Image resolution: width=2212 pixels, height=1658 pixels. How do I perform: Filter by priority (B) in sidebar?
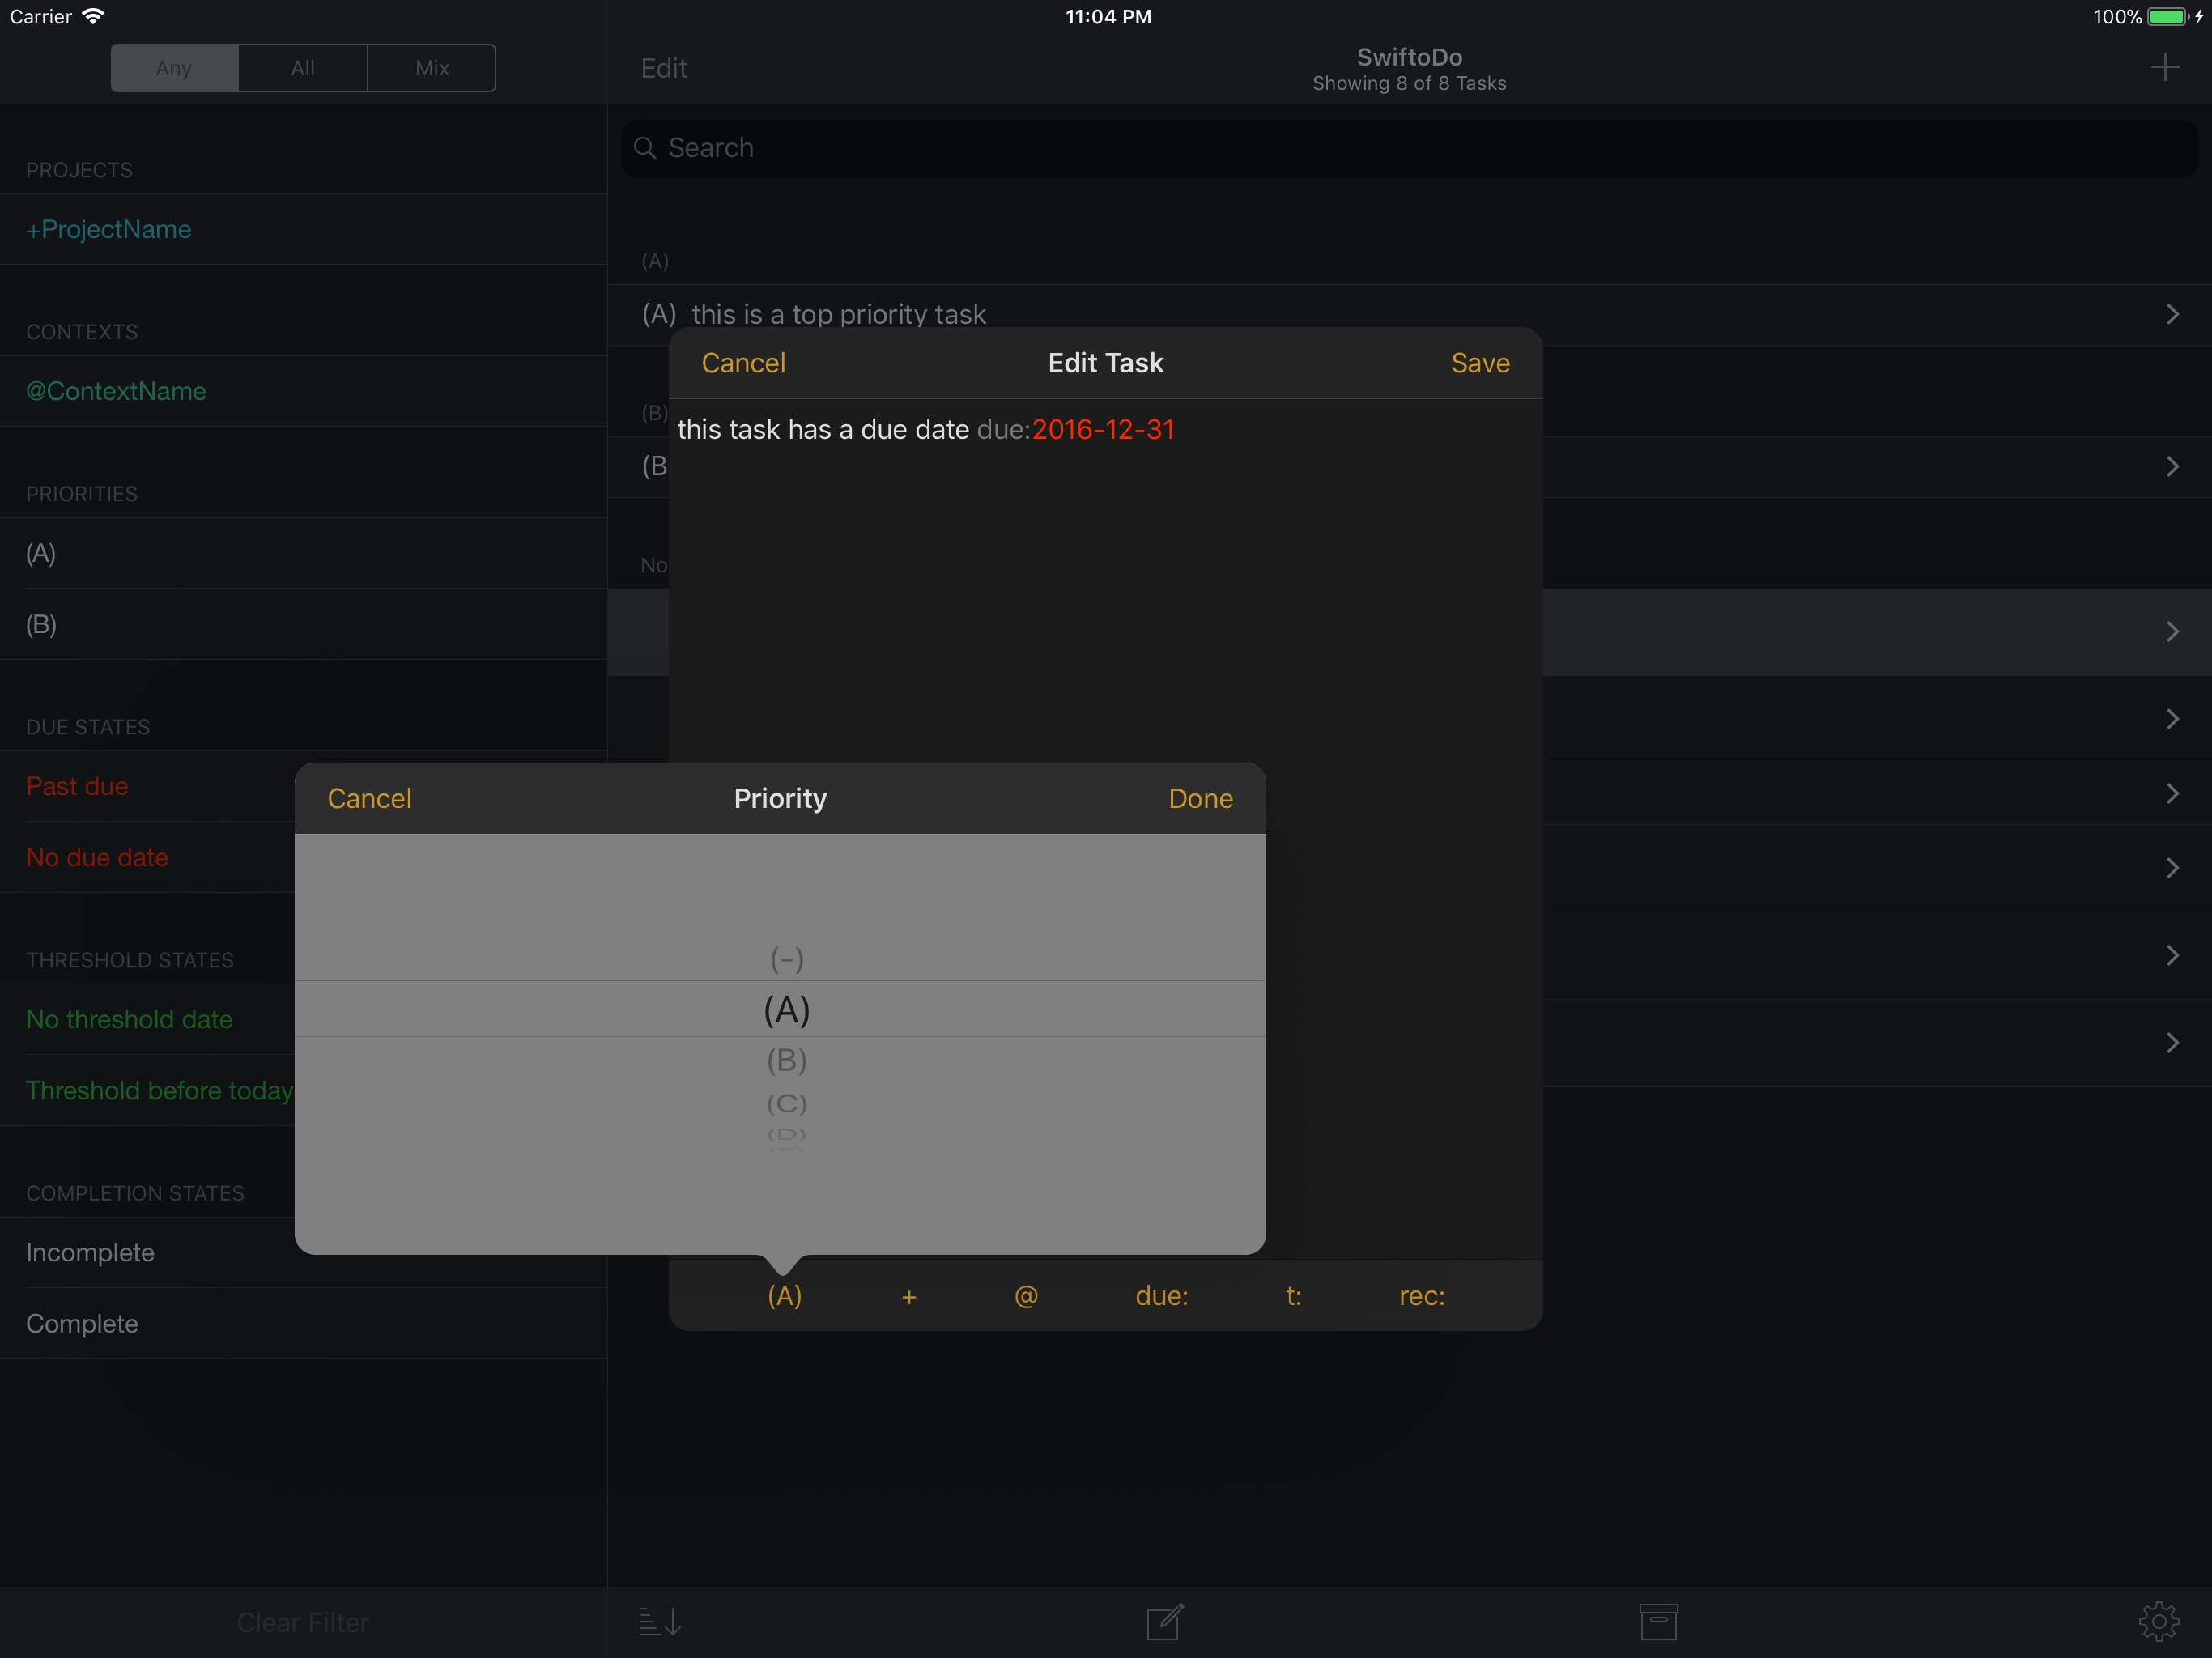tap(303, 624)
